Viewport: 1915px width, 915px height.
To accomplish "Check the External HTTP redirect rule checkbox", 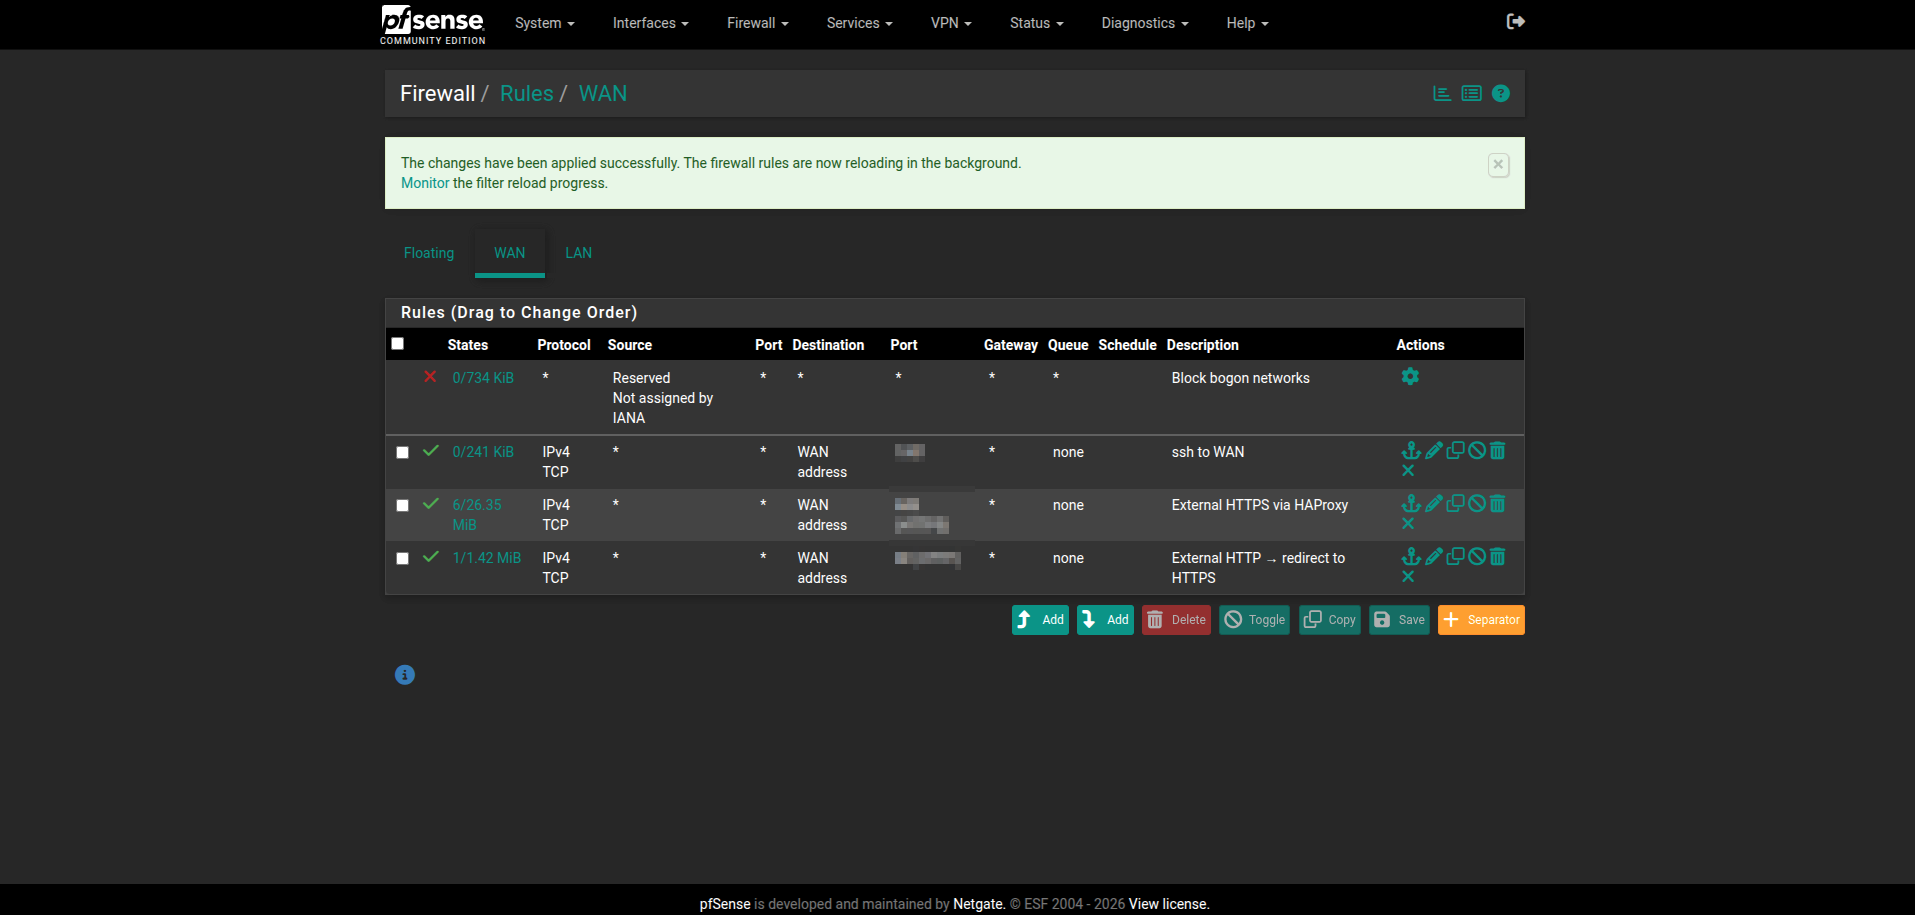I will pos(402,558).
